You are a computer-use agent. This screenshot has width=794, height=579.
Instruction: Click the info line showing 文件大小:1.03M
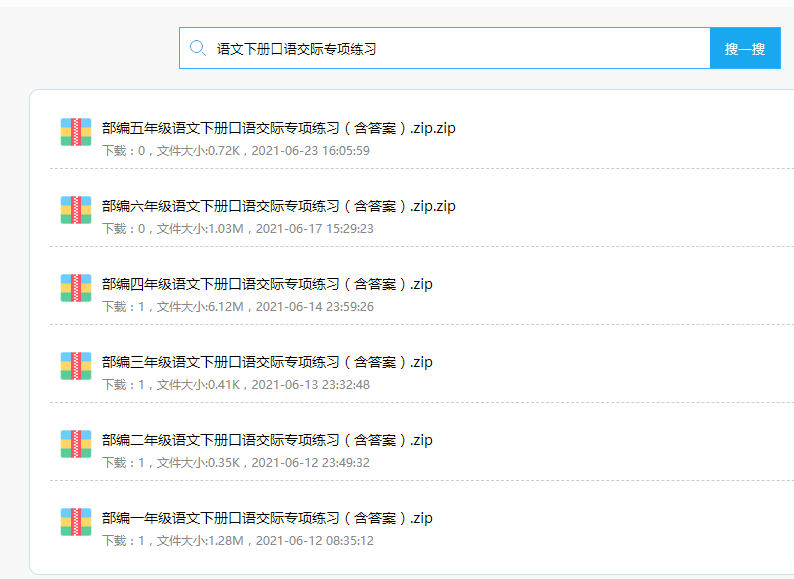click(x=238, y=229)
